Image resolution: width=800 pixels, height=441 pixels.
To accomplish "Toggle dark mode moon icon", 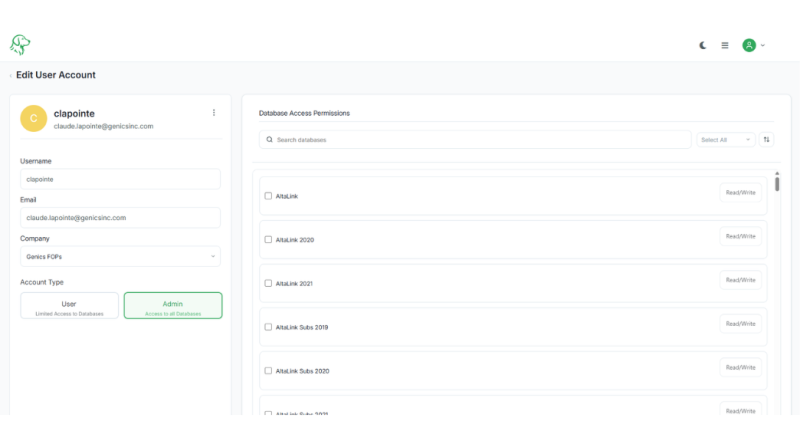I will click(x=703, y=45).
